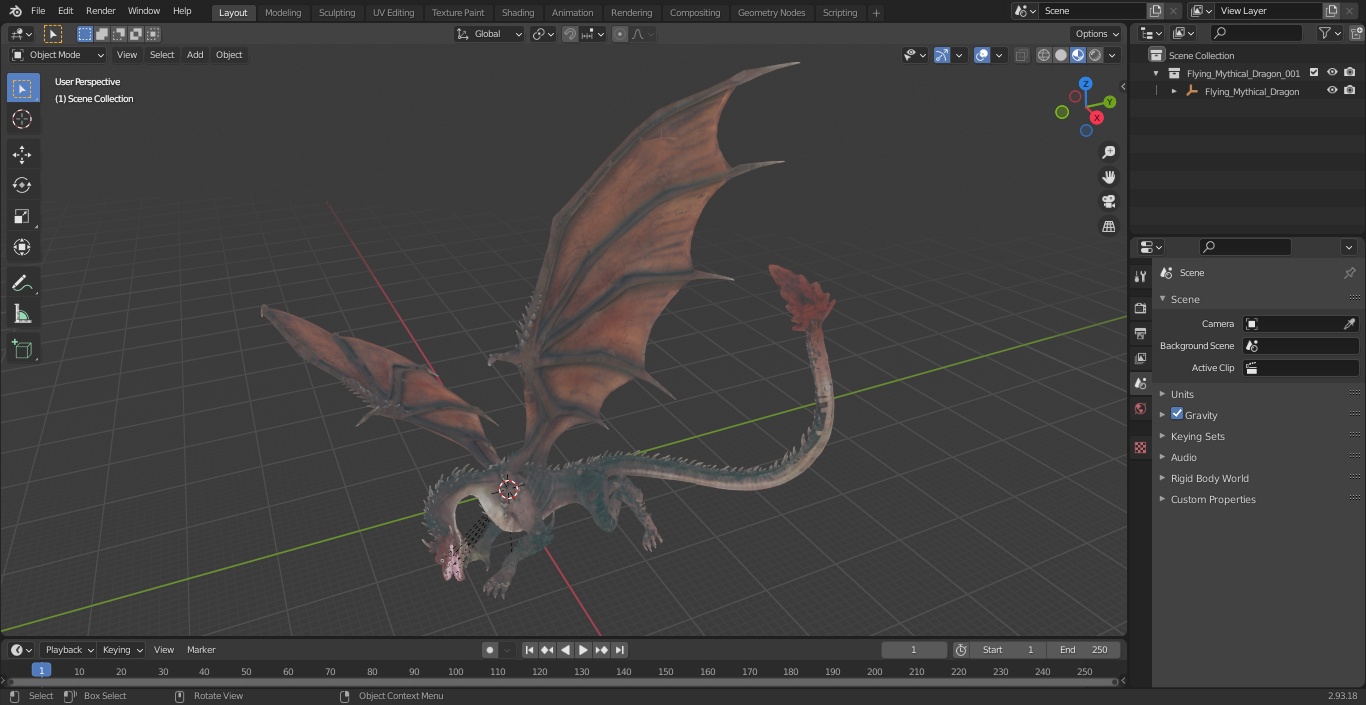
Task: Switch to rendered viewport shading
Action: [1095, 55]
